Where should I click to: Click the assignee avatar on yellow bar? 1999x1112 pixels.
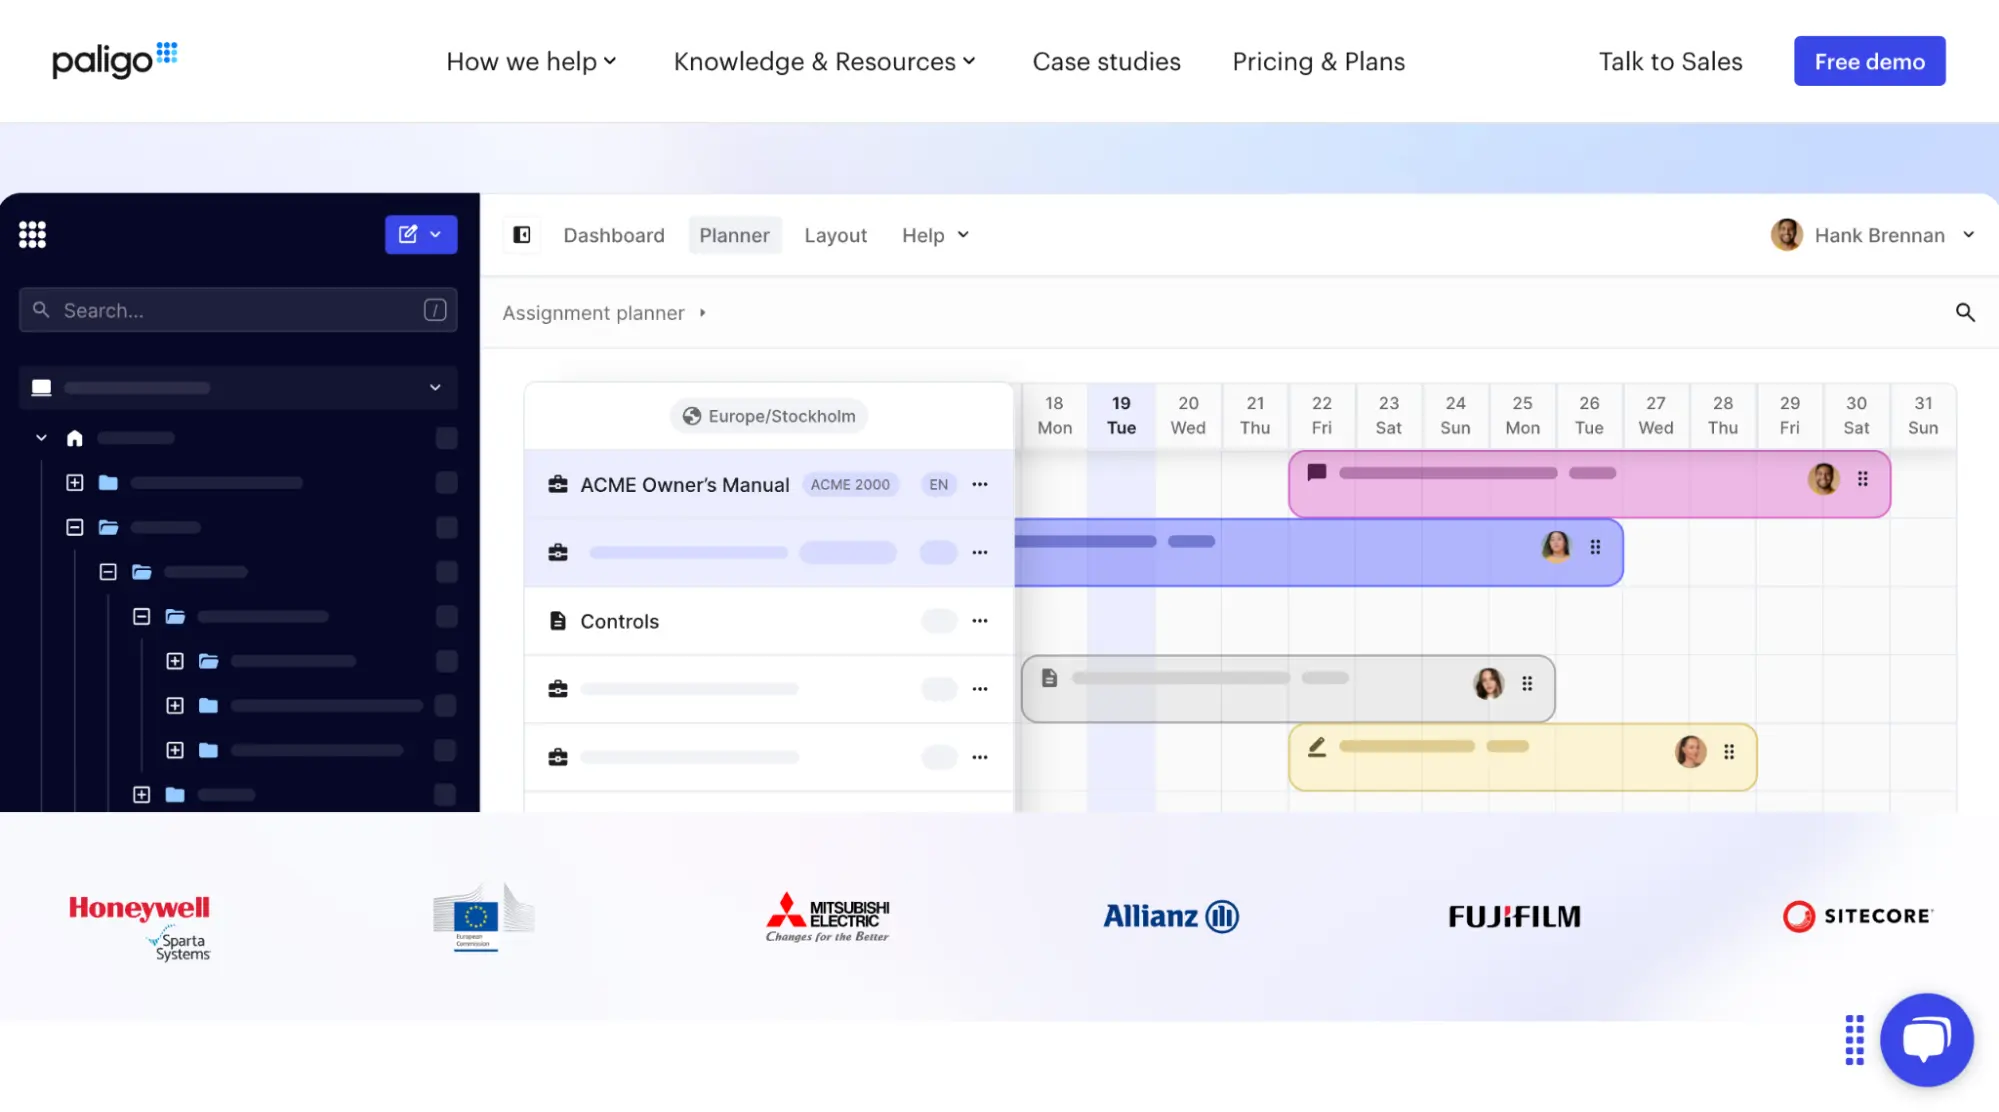point(1691,752)
